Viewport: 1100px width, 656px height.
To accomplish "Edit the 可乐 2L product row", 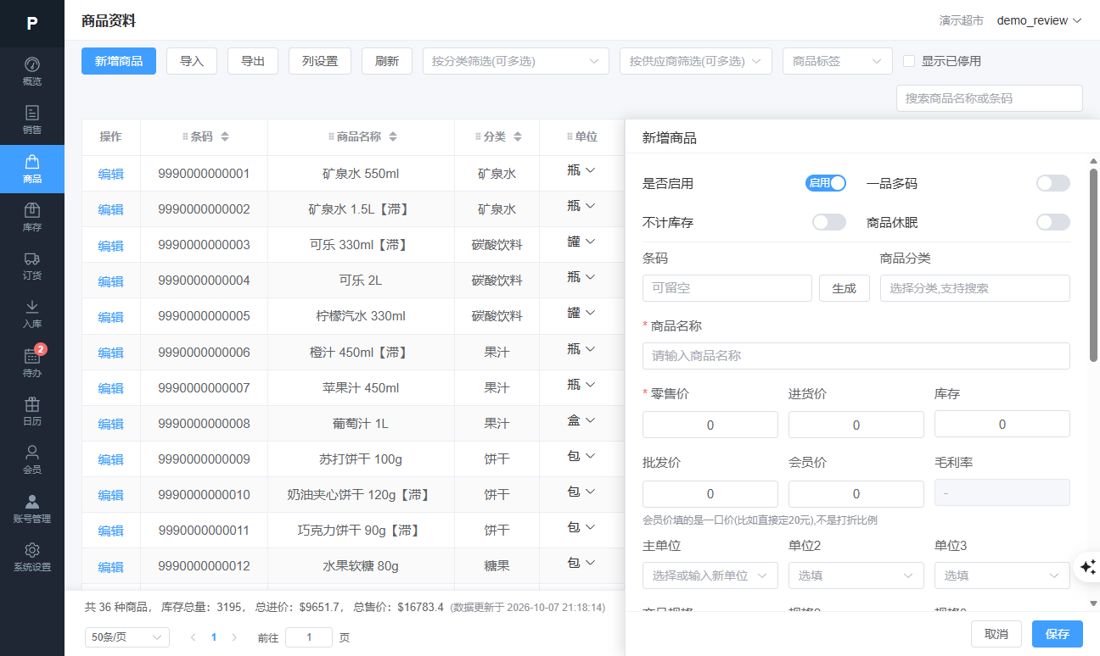I will pyautogui.click(x=111, y=281).
